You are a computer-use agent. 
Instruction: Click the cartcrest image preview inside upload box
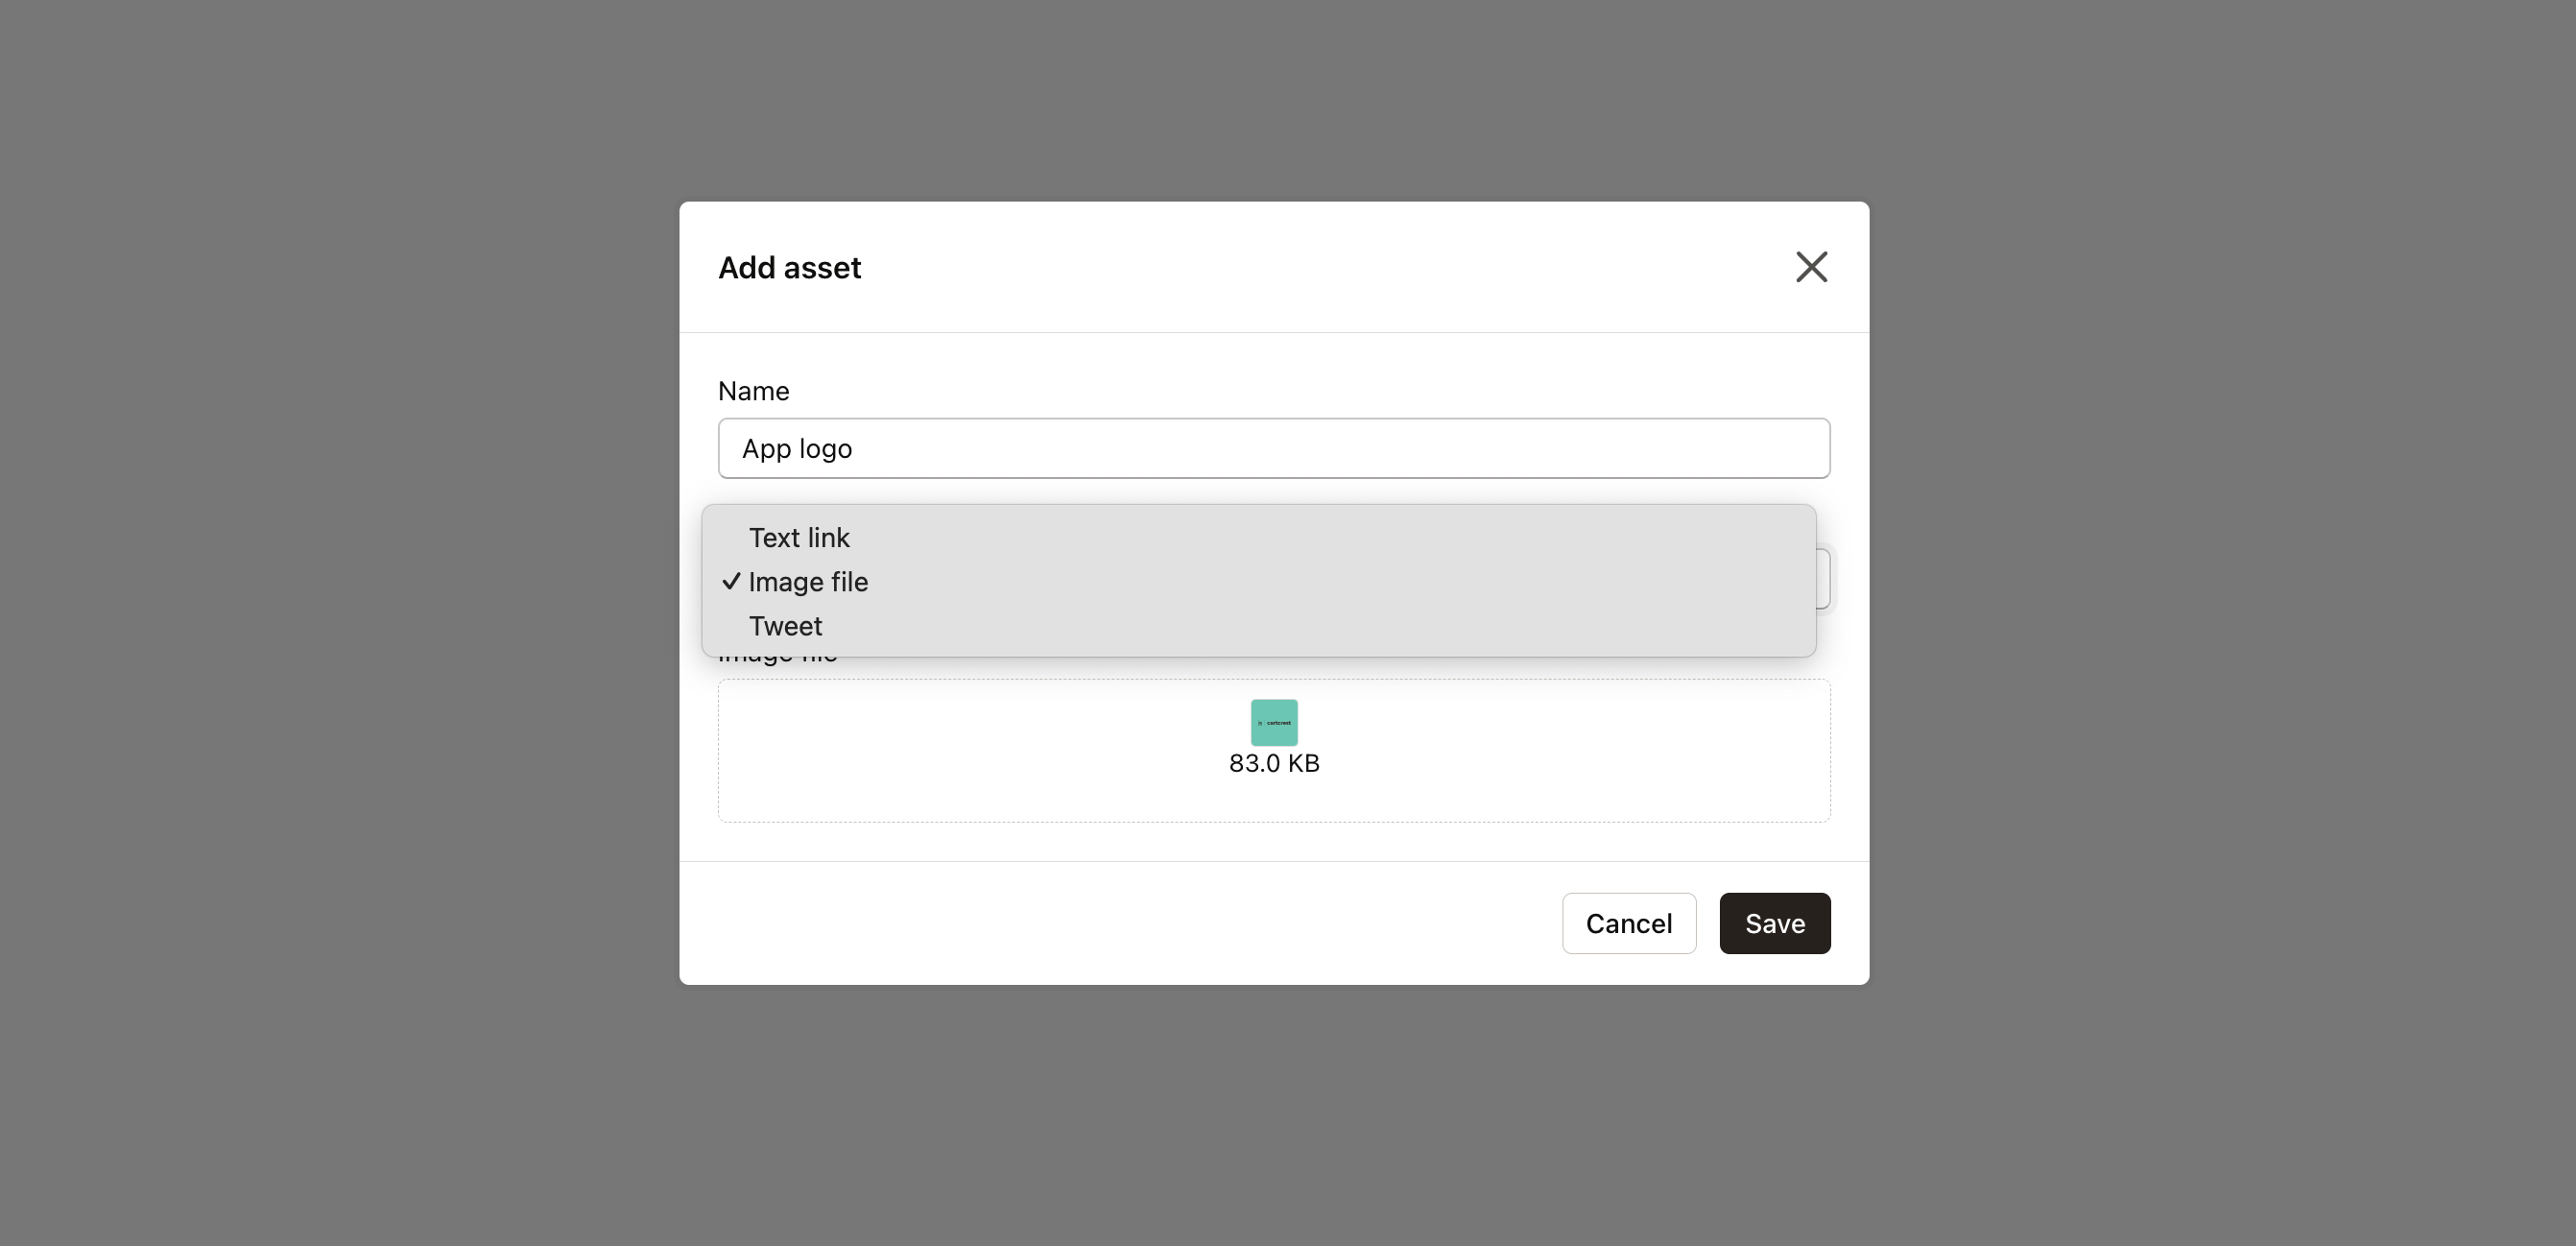point(1273,722)
